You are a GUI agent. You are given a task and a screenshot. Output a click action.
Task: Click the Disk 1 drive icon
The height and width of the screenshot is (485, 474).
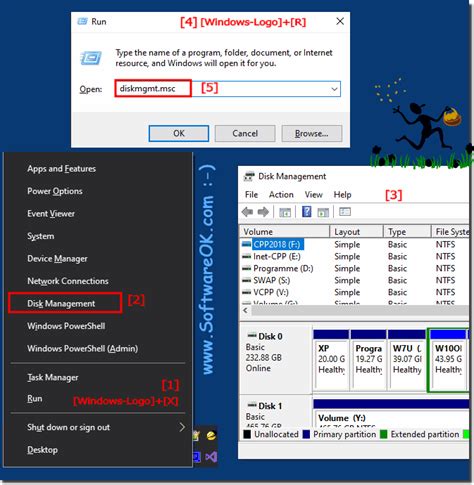tap(252, 405)
